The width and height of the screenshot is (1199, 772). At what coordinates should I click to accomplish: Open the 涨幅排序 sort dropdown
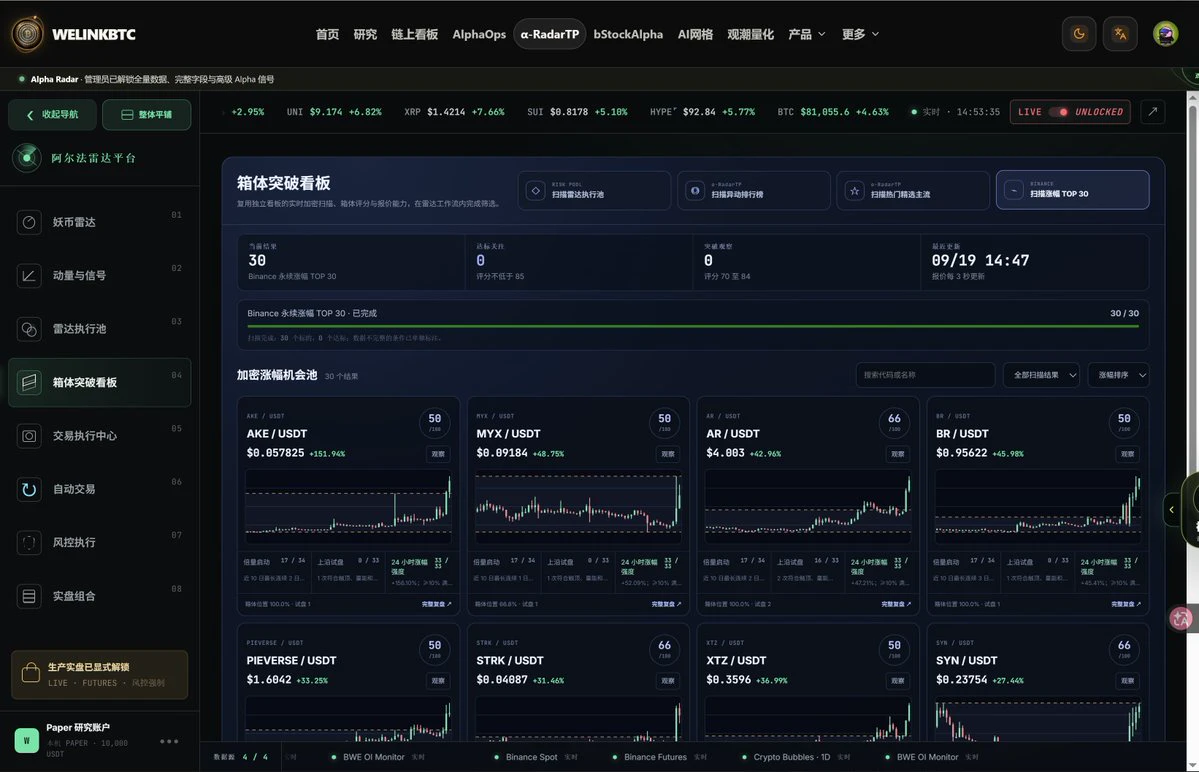click(x=1119, y=375)
